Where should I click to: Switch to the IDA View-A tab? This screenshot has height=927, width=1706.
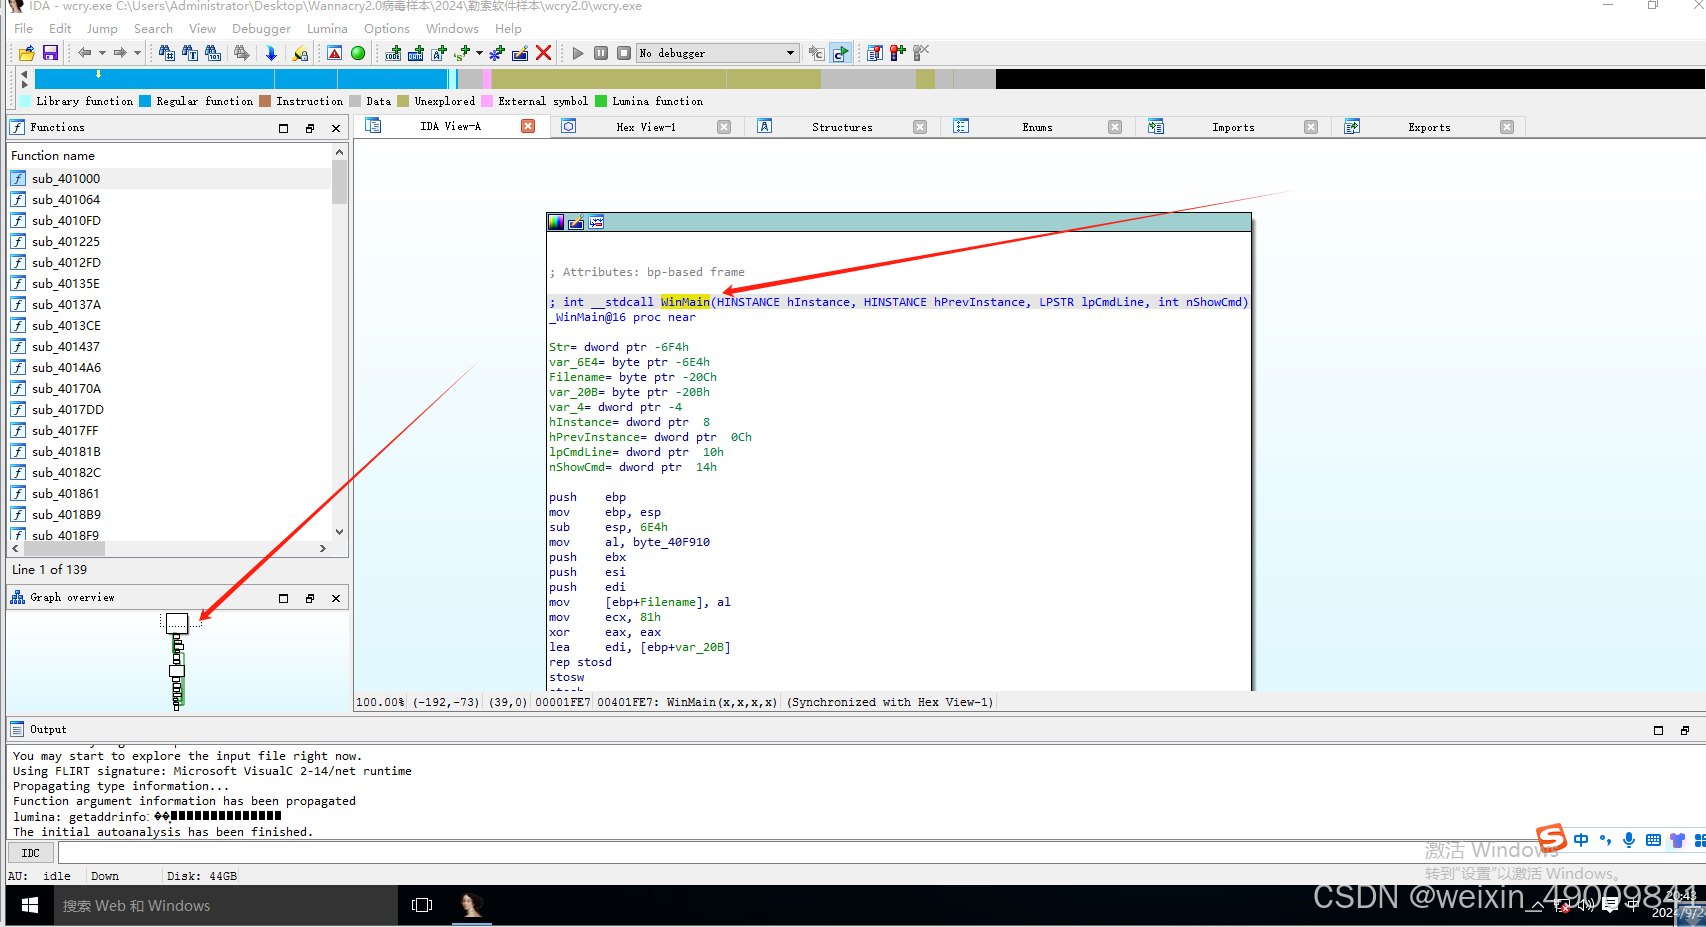pyautogui.click(x=450, y=126)
